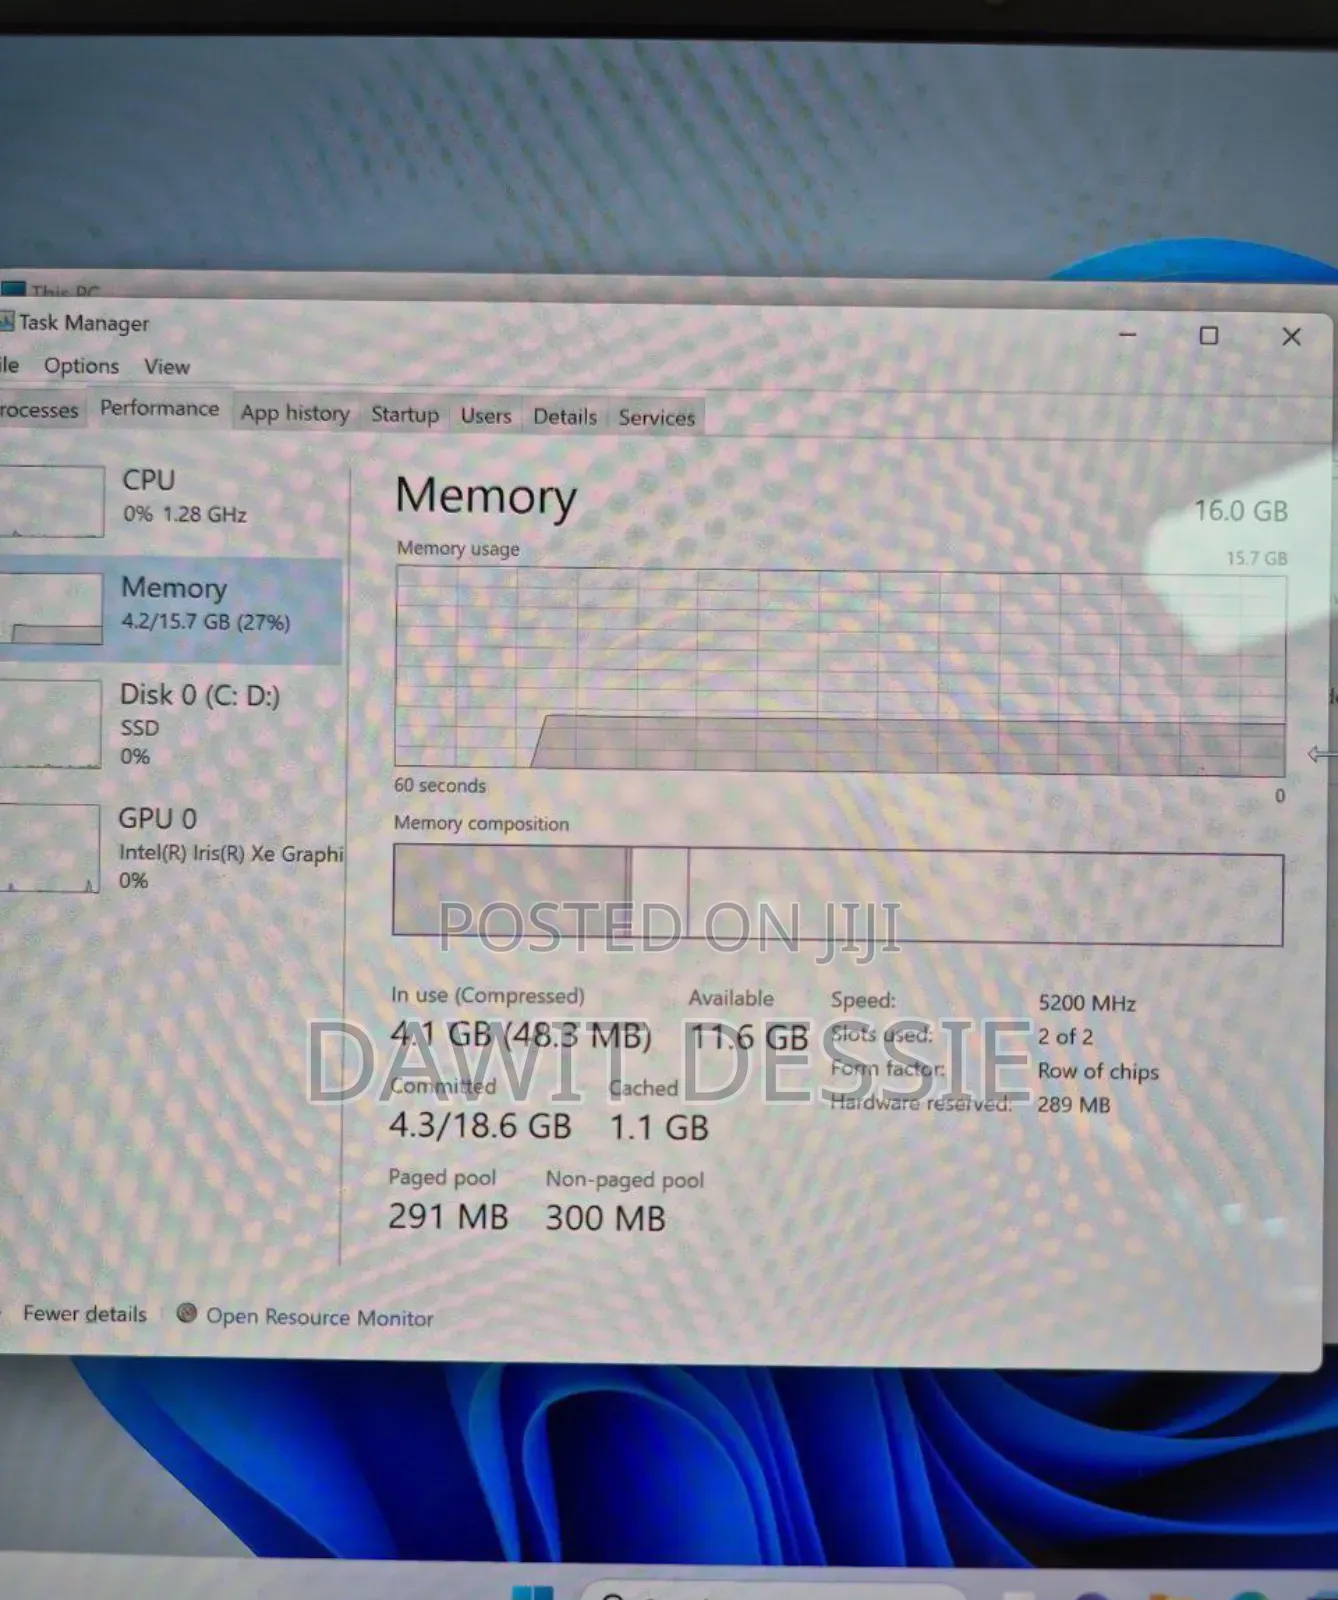Click the '4.2/15.7 GB (27%)' memory reading
The height and width of the screenshot is (1600, 1338).
point(206,622)
